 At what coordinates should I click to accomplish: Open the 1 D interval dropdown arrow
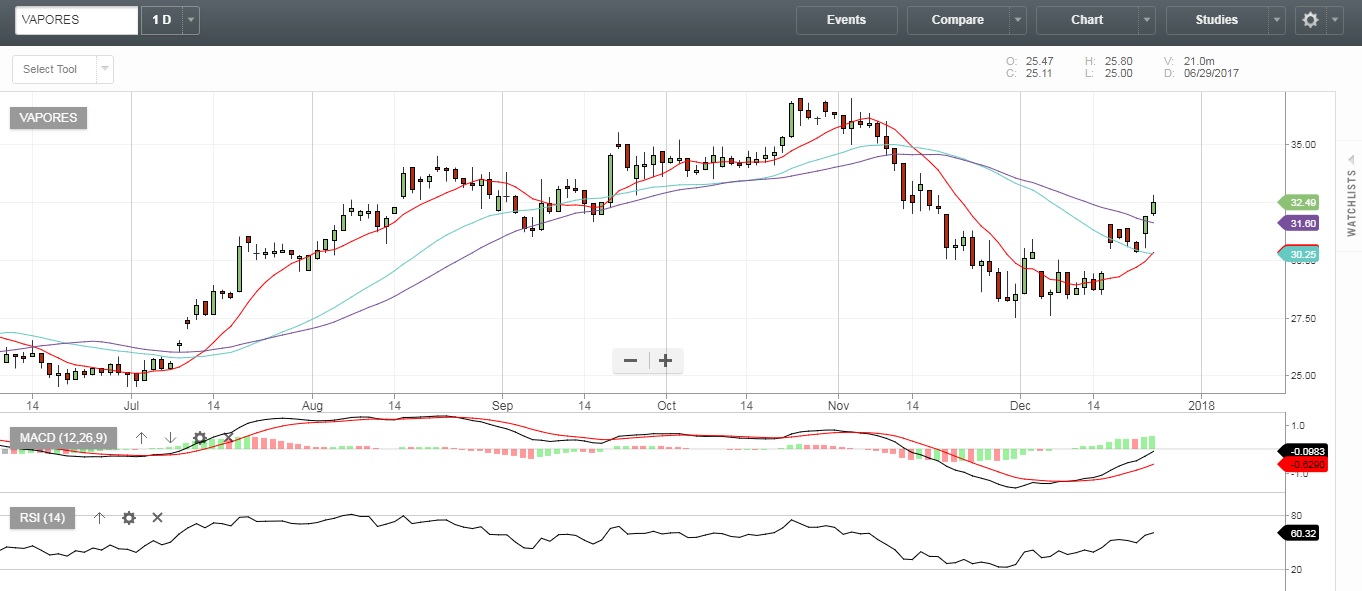191,20
